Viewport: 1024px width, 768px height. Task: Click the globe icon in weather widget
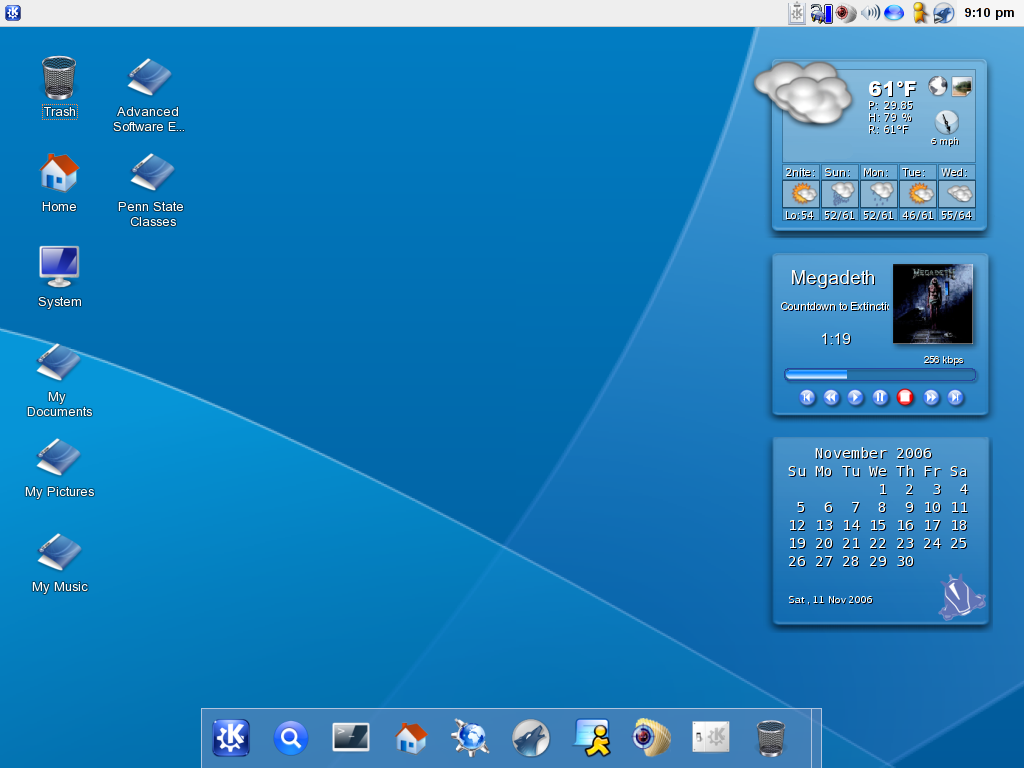pyautogui.click(x=938, y=86)
